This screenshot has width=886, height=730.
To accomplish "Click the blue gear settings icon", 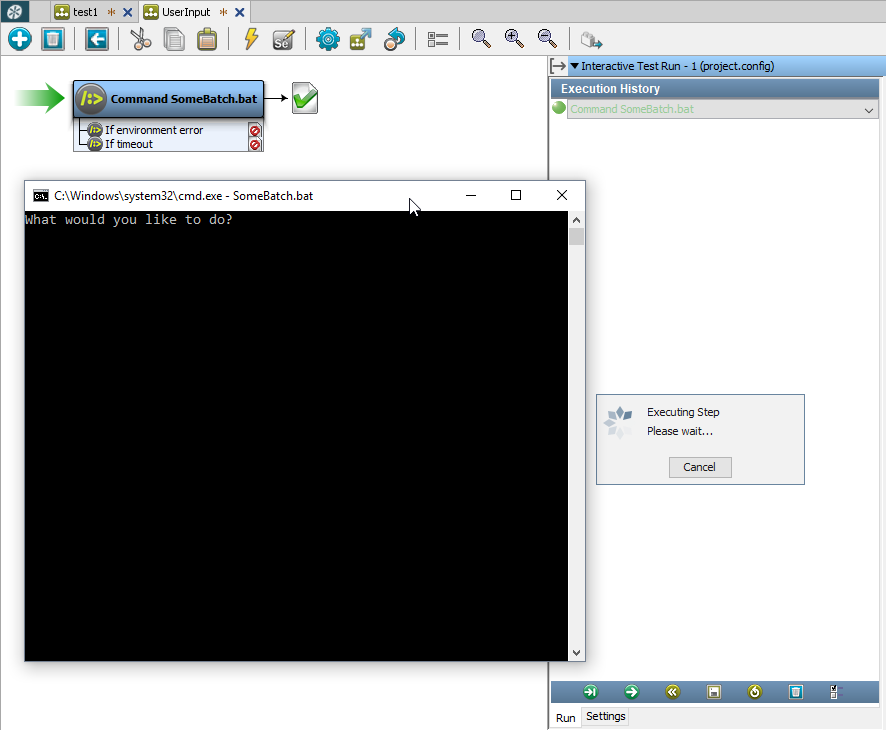I will click(x=328, y=39).
